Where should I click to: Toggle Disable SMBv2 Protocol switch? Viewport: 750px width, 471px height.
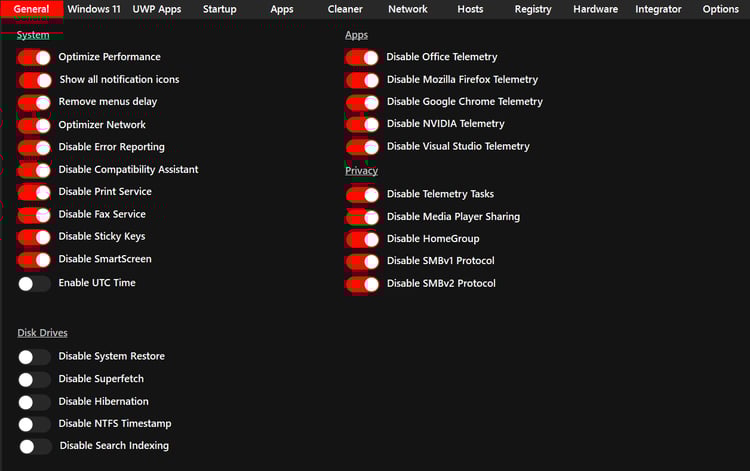pos(362,284)
